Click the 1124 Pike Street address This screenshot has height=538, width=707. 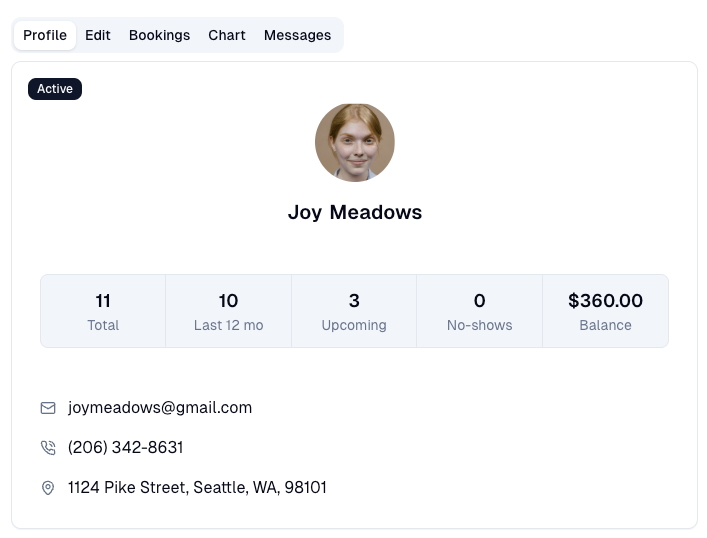[x=197, y=488]
